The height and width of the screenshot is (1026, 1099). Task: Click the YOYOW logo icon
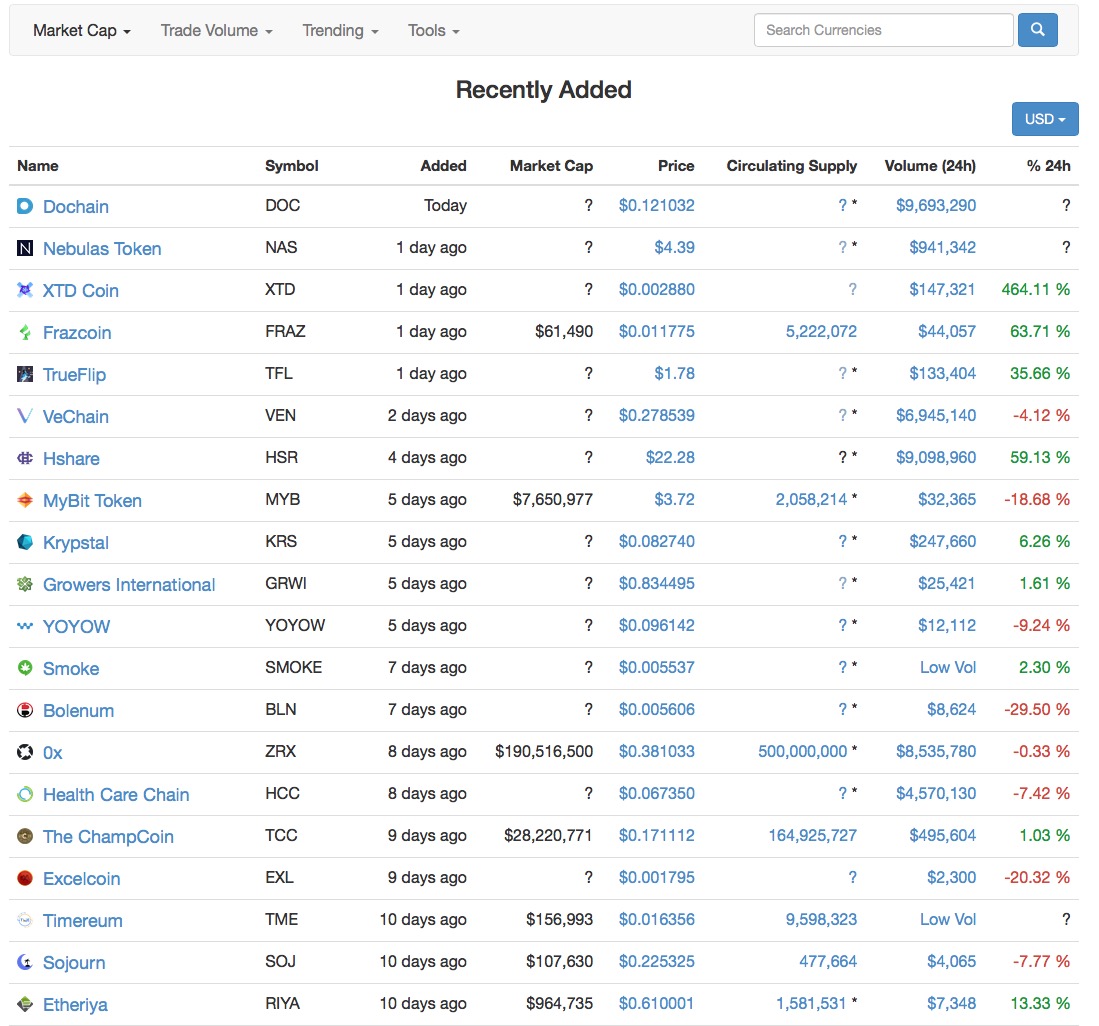[25, 626]
